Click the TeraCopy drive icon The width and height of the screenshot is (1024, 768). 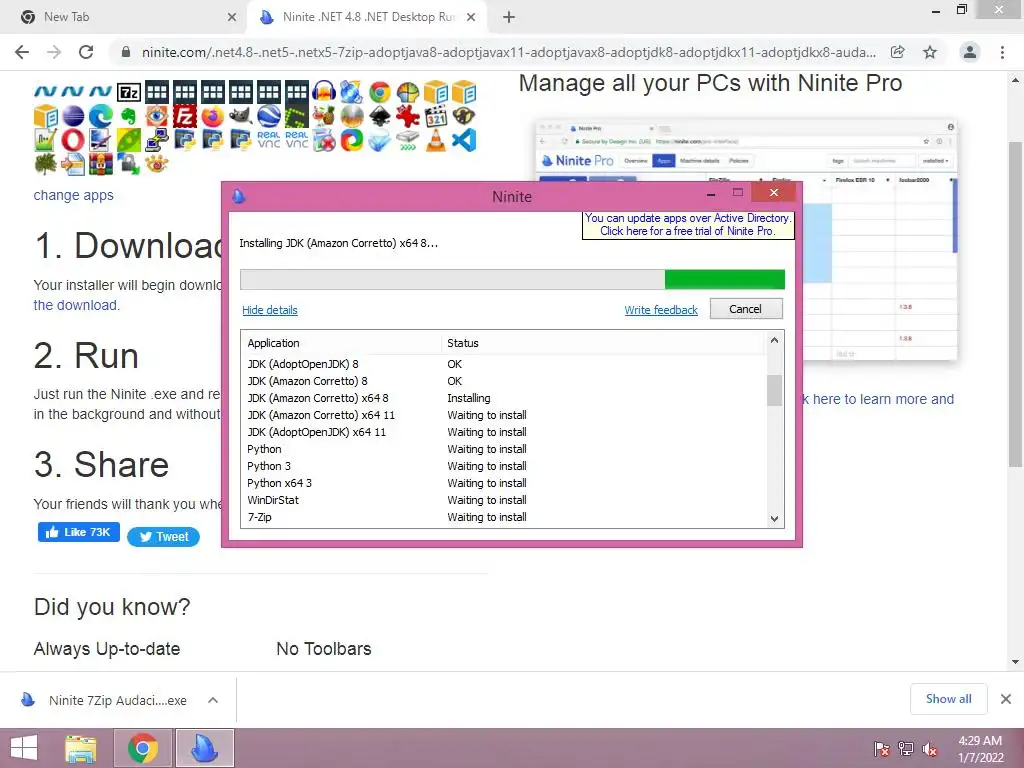408,140
